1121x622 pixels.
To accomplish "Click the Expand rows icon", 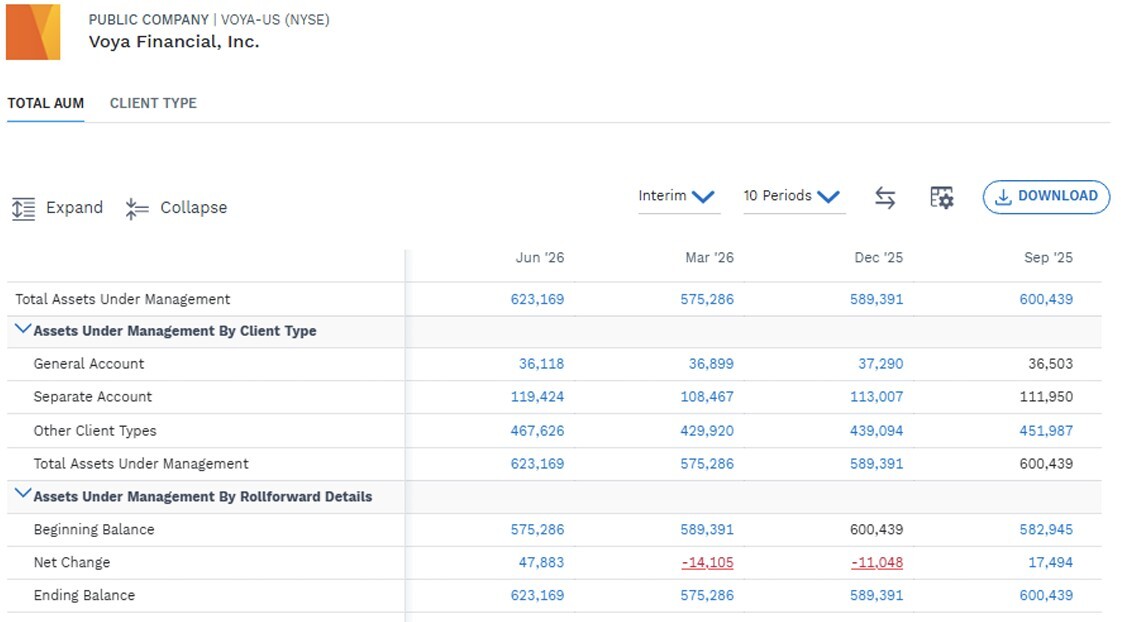I will pos(24,208).
